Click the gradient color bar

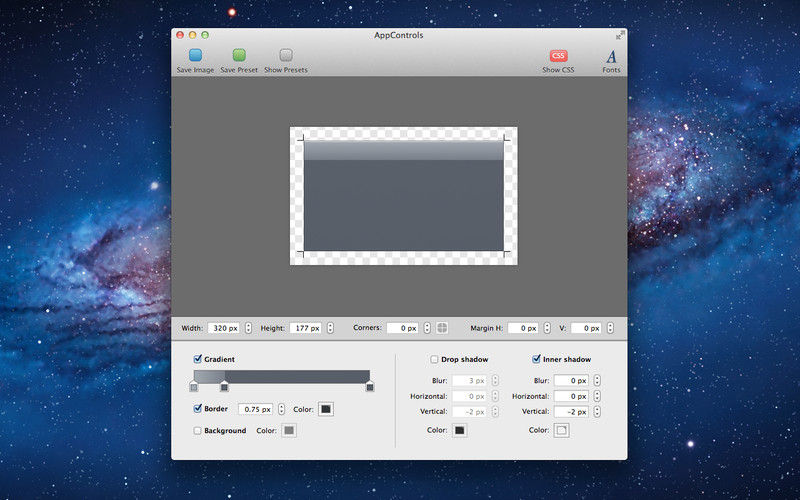click(x=282, y=377)
